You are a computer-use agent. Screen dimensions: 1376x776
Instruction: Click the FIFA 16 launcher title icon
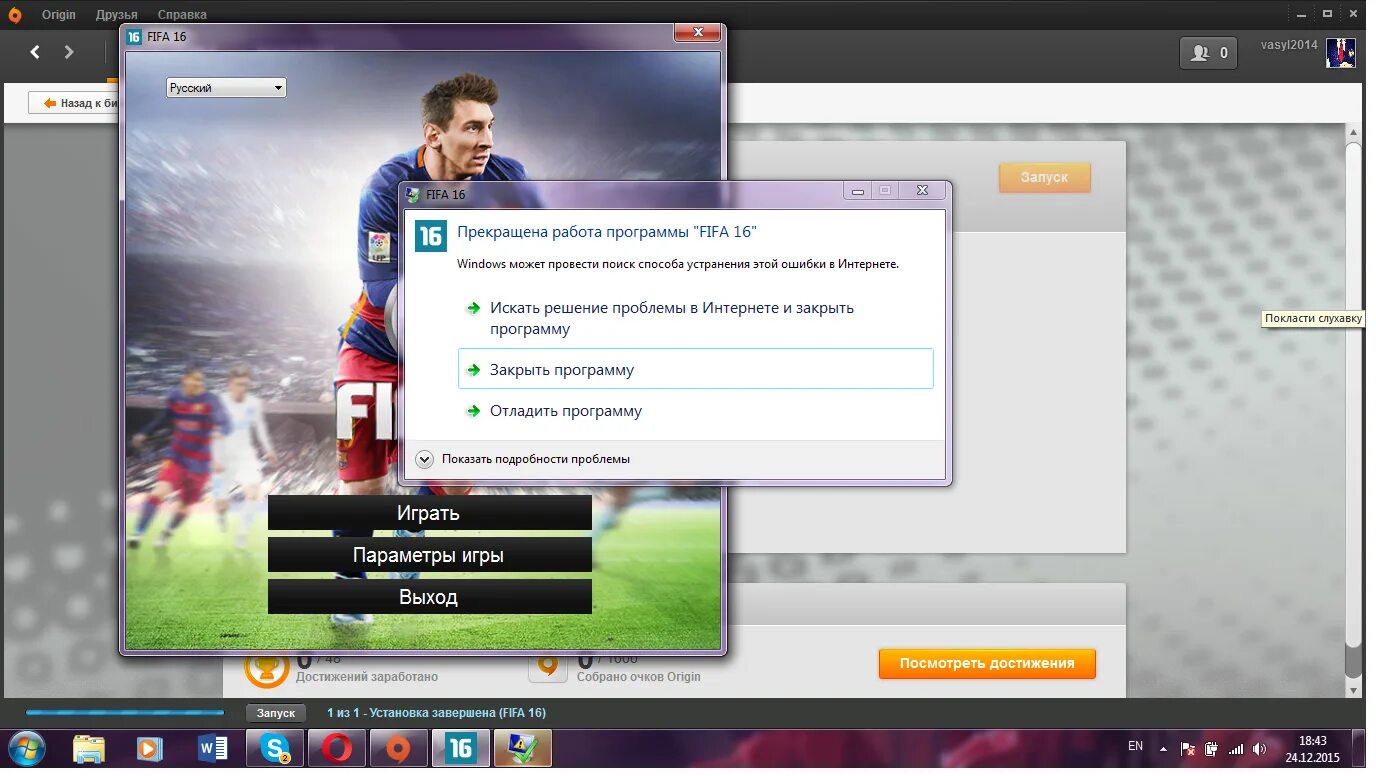(134, 37)
